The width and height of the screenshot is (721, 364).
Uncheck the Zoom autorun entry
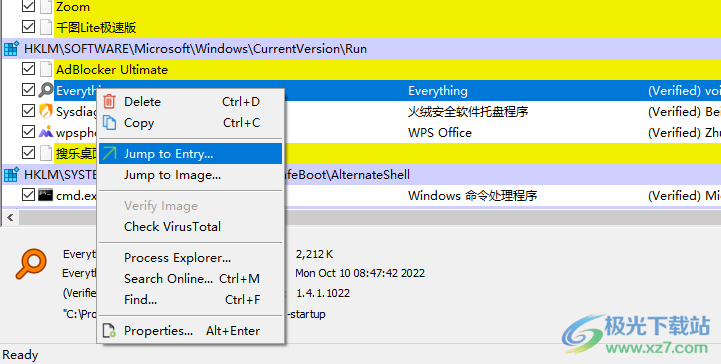point(29,6)
